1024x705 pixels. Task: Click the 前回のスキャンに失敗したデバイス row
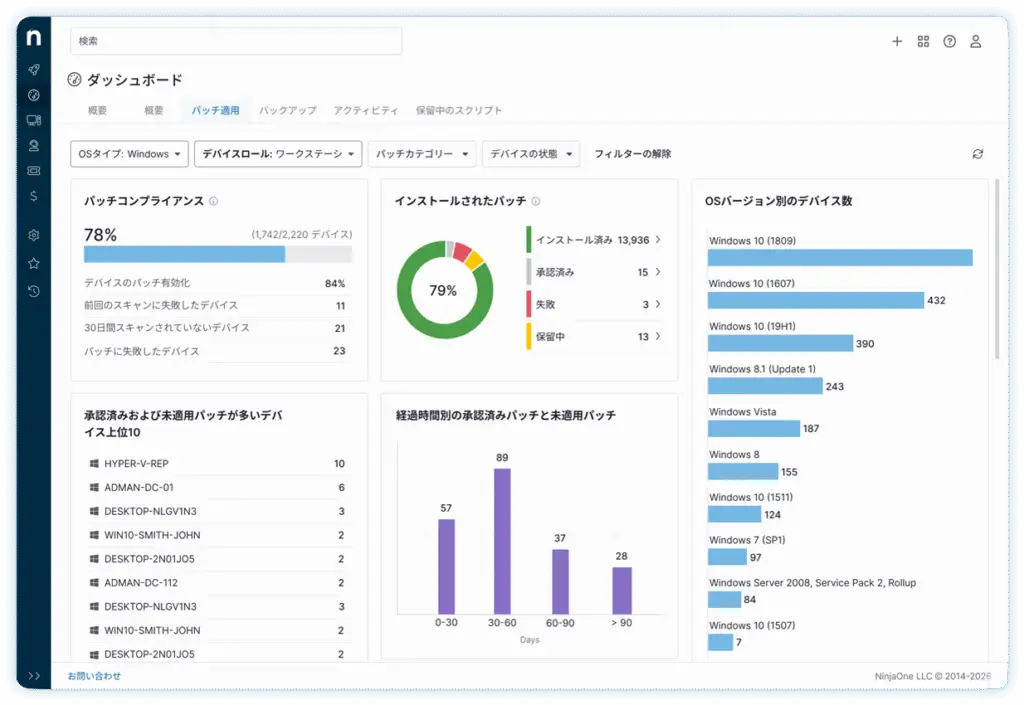coord(217,306)
